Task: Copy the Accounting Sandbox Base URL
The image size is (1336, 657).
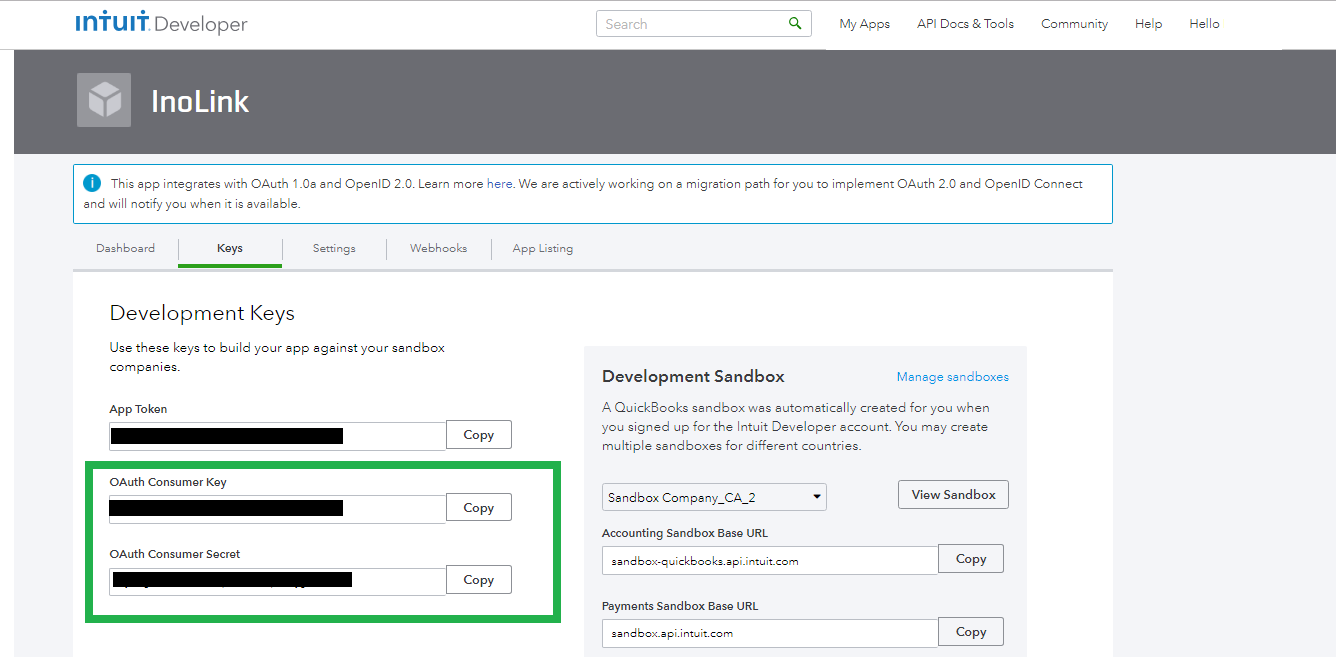Action: 971,559
